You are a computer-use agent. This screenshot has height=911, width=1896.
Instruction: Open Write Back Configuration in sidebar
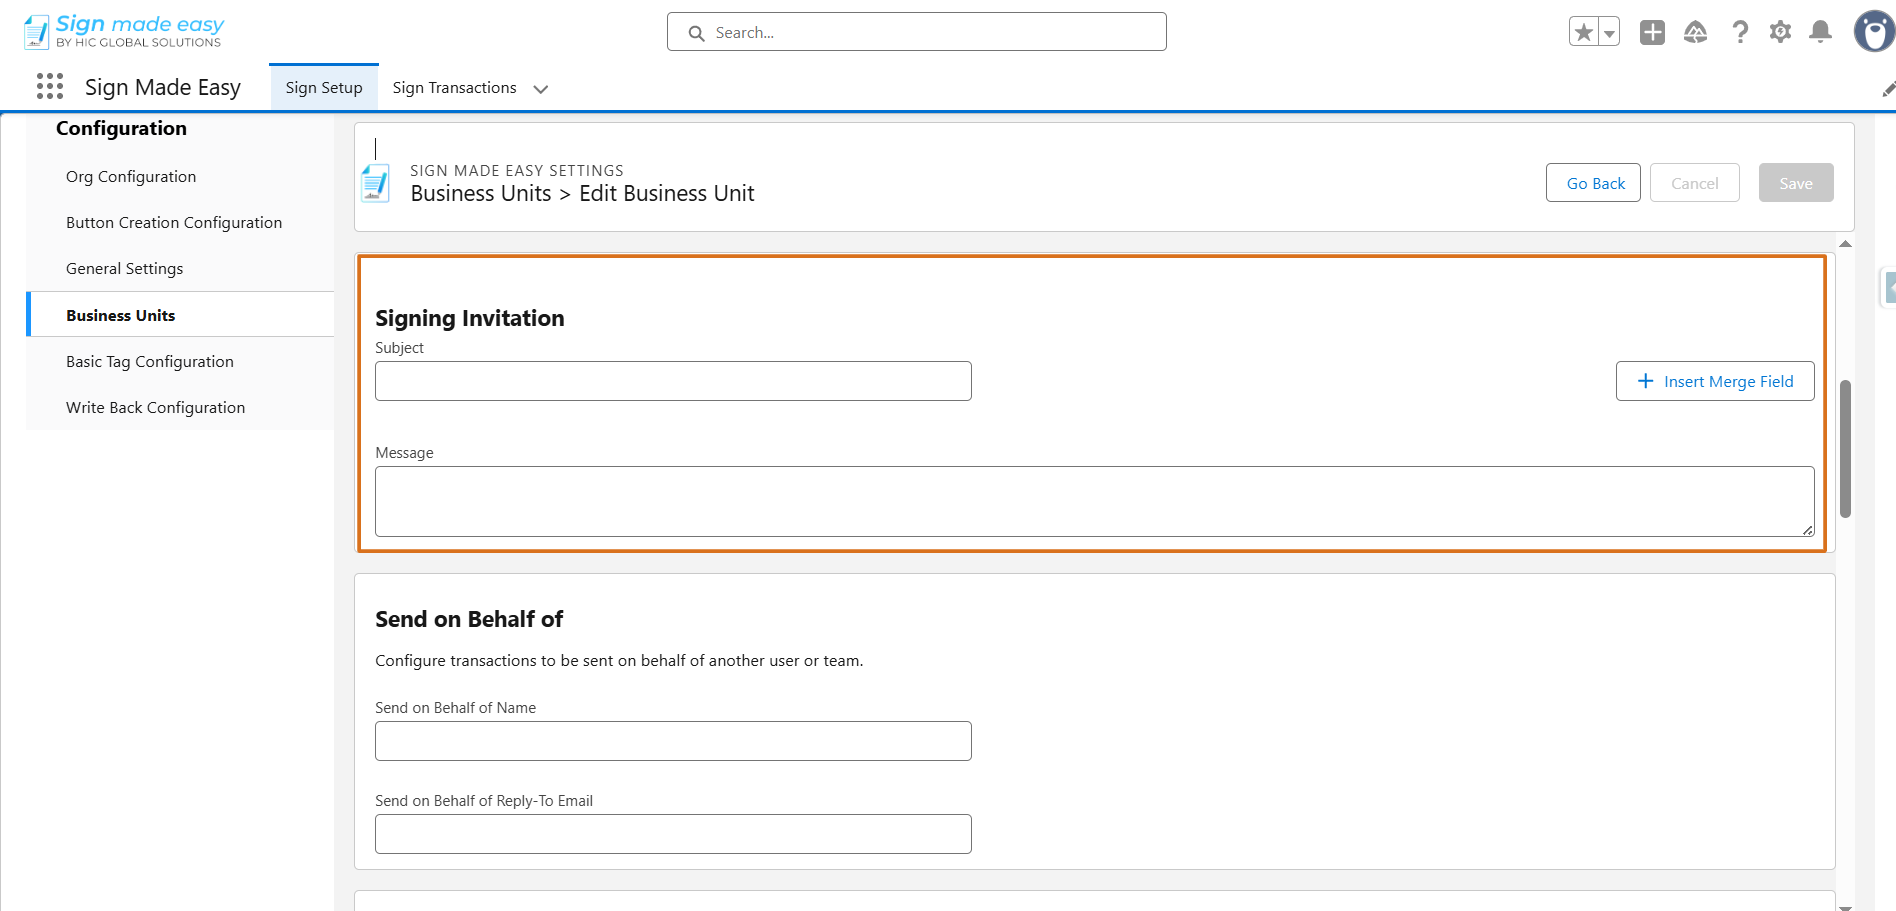point(155,408)
